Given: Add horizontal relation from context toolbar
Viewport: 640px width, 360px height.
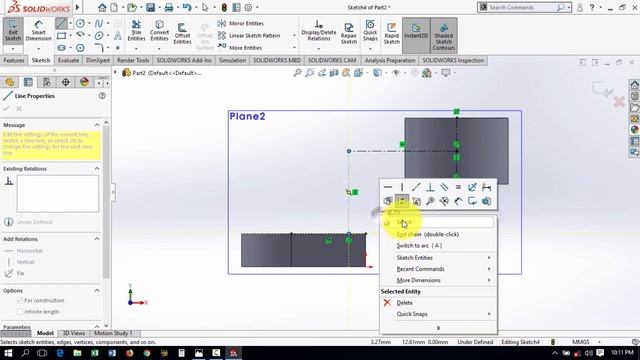Looking at the screenshot, I should tap(388, 187).
